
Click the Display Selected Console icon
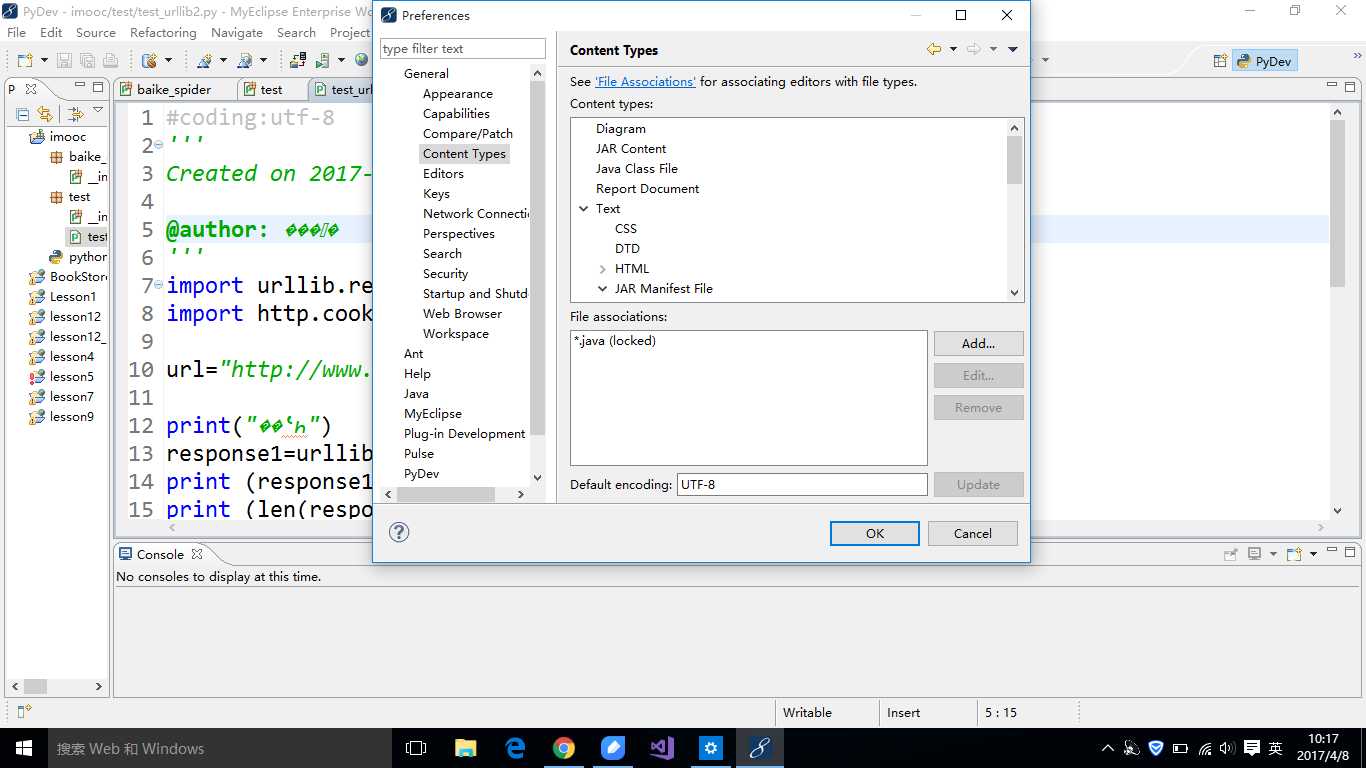[x=1254, y=554]
